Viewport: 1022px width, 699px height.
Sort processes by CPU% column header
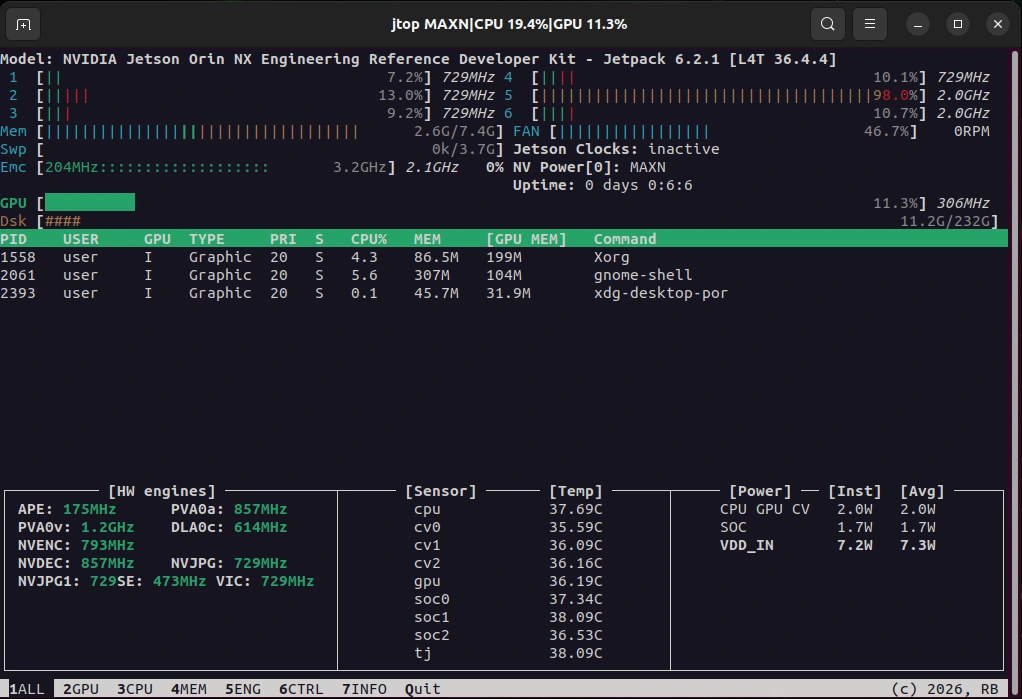(x=369, y=239)
